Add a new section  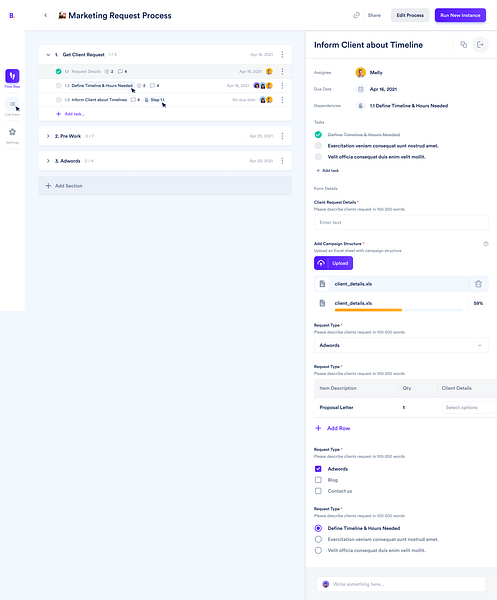165,186
